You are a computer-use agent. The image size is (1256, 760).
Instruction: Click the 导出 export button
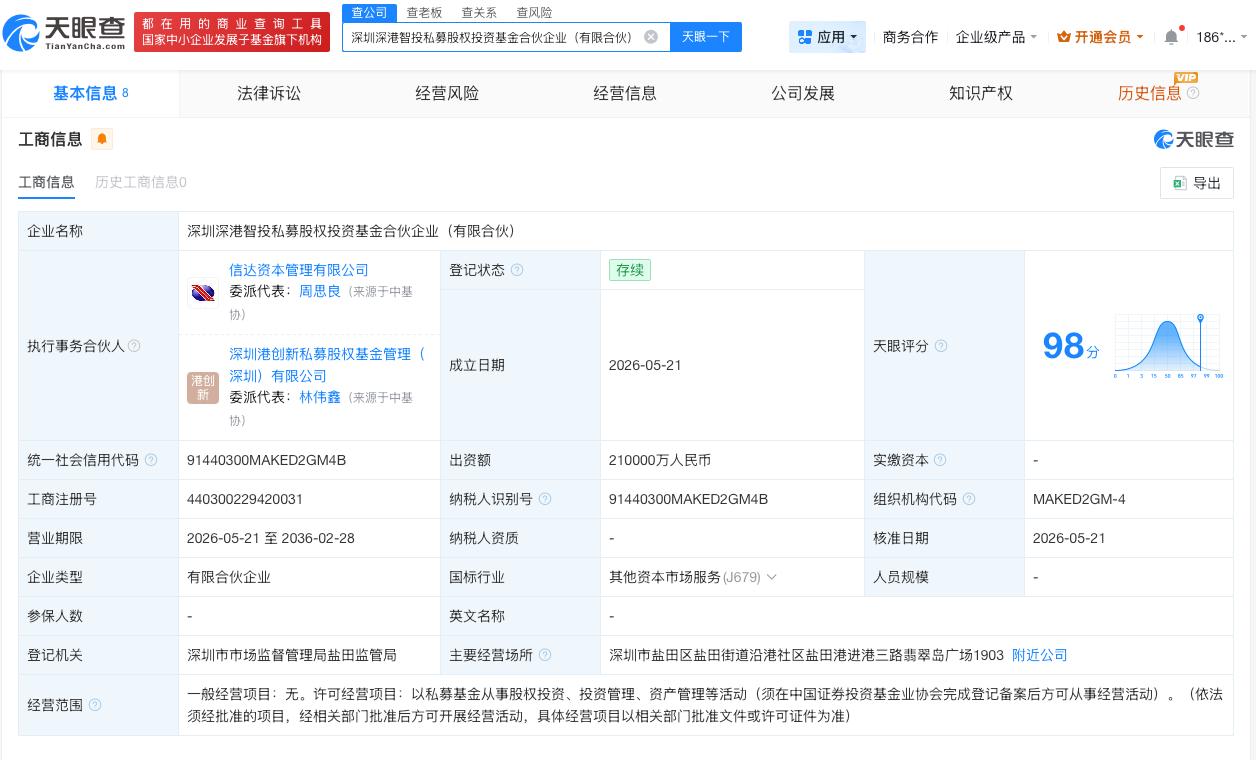(x=1197, y=183)
